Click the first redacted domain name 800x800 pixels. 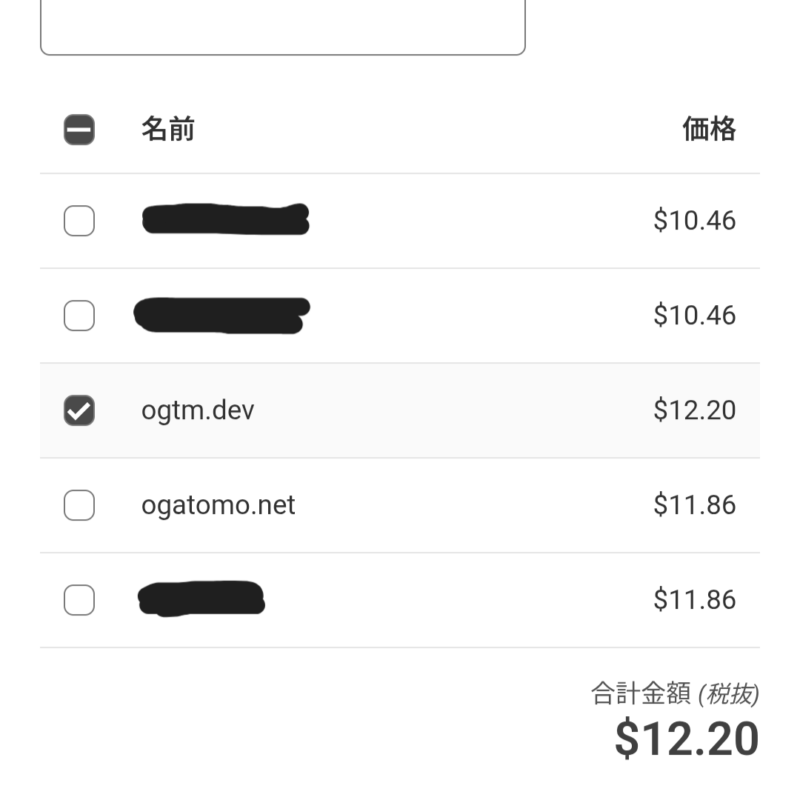point(225,219)
